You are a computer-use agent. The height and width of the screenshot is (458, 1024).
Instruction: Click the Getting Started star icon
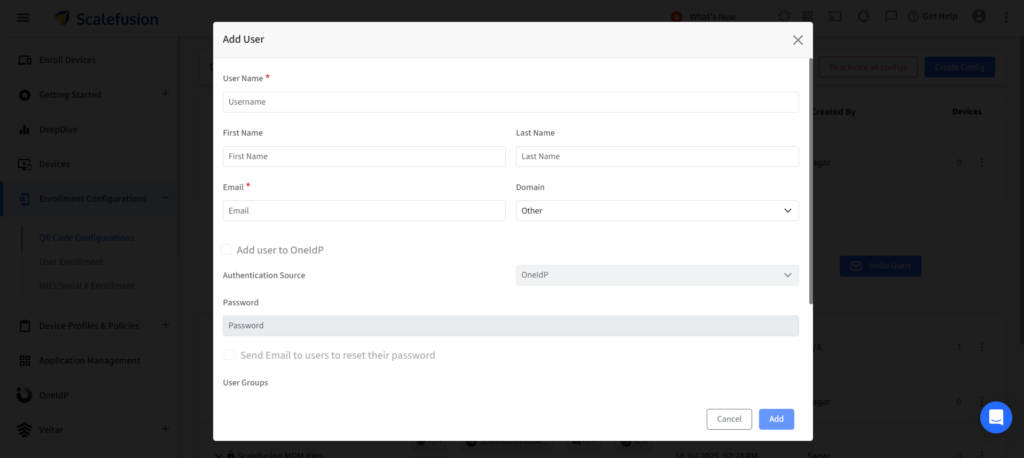(24, 95)
